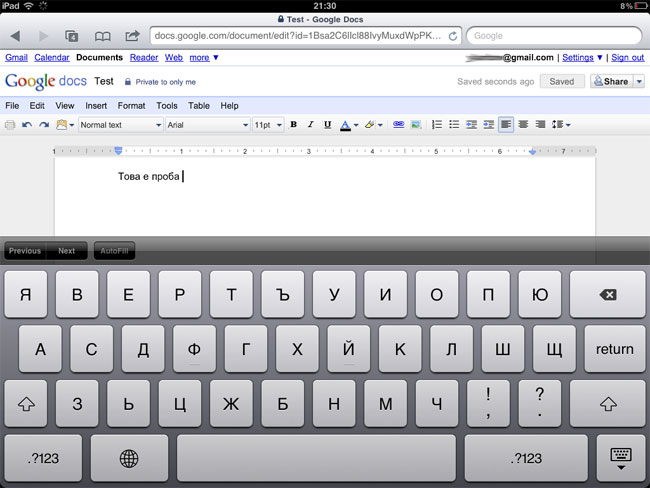This screenshot has width=650, height=488.
Task: Open the Insert menu
Action: click(96, 106)
